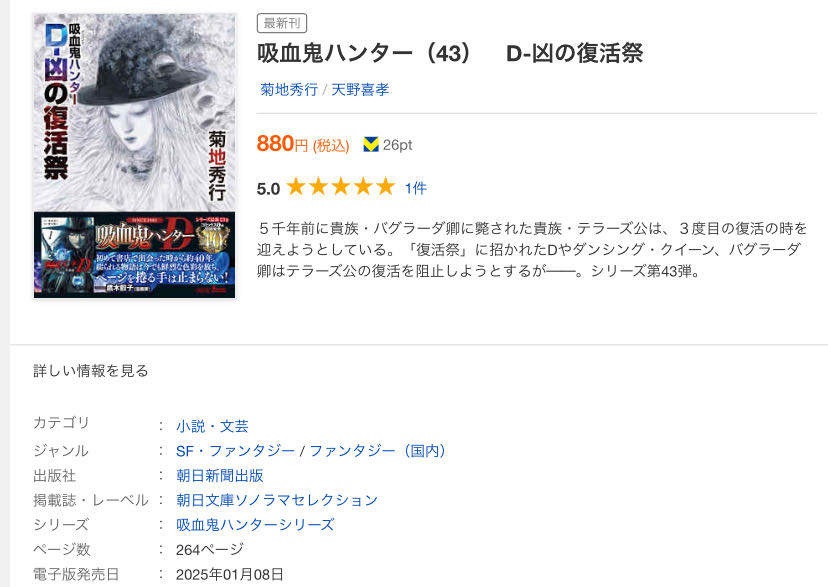Open genre ファンタジー（国内） link
The width and height of the screenshot is (828, 587).
coord(378,451)
